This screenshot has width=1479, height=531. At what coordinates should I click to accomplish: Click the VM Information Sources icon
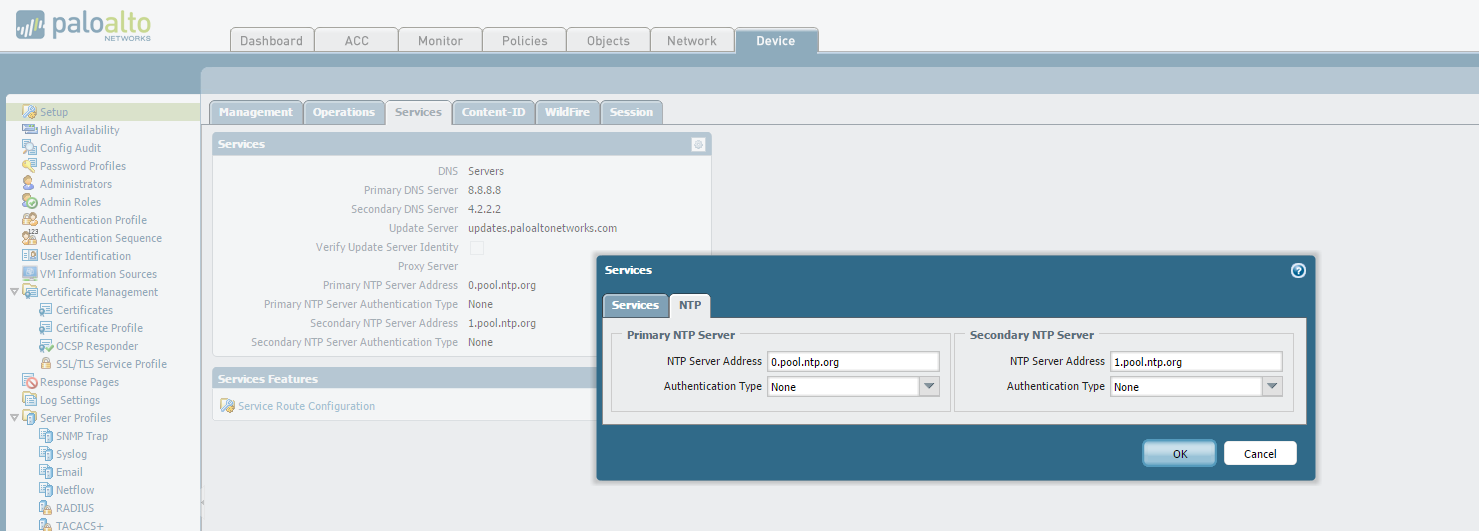(30, 274)
